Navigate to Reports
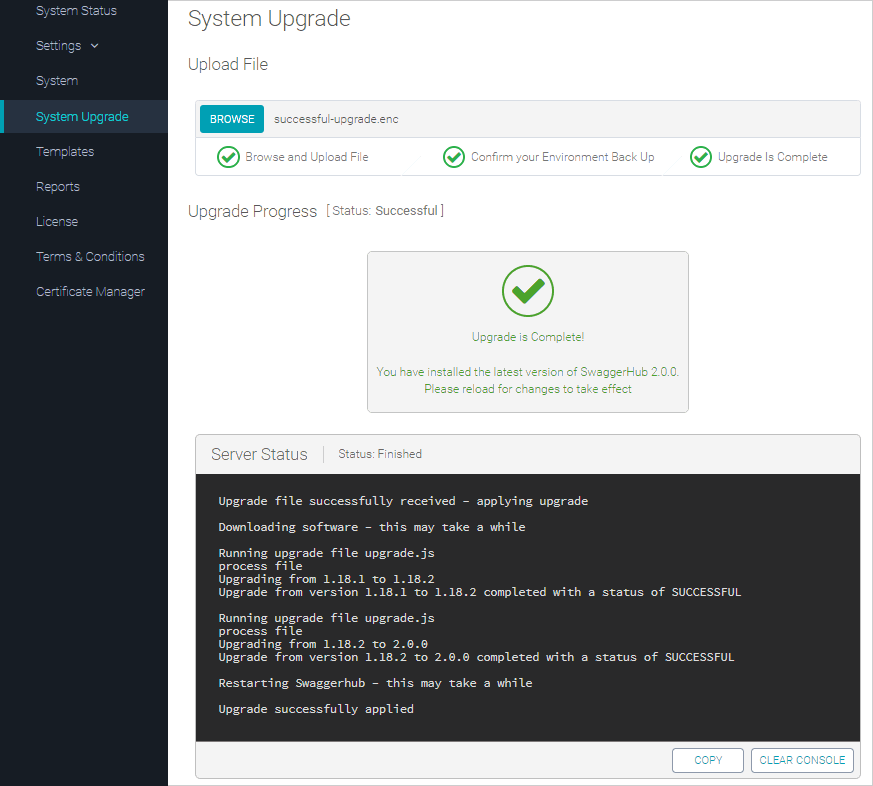This screenshot has width=873, height=786. click(58, 187)
